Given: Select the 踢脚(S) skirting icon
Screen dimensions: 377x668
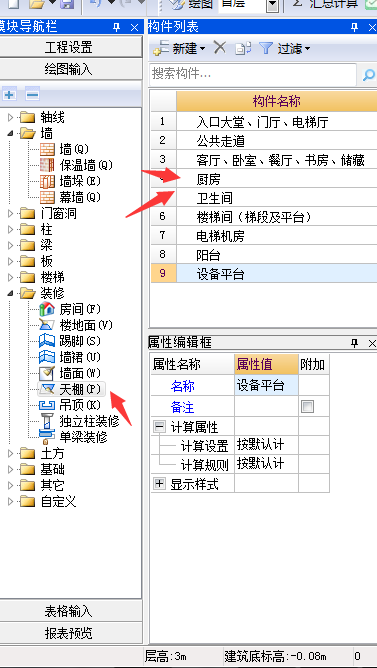Looking at the screenshot, I should pos(47,341).
